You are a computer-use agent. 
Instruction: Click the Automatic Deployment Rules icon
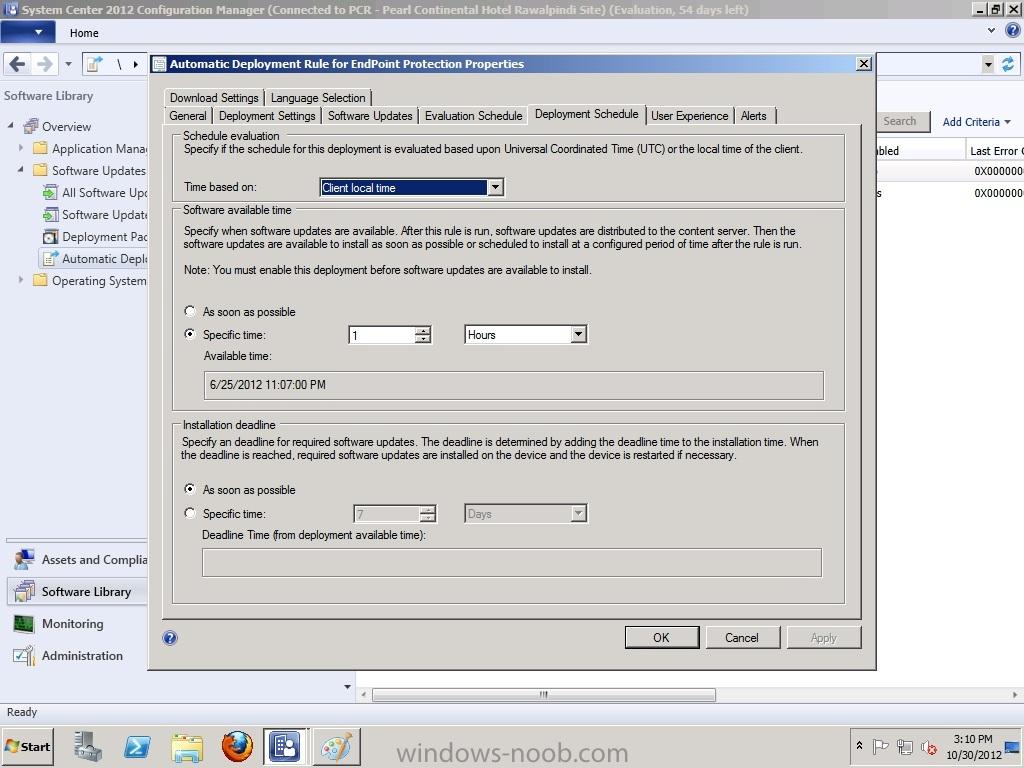click(50, 259)
